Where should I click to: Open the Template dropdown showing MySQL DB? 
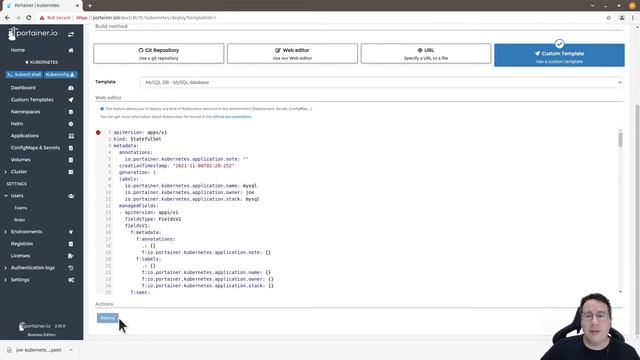click(x=382, y=82)
